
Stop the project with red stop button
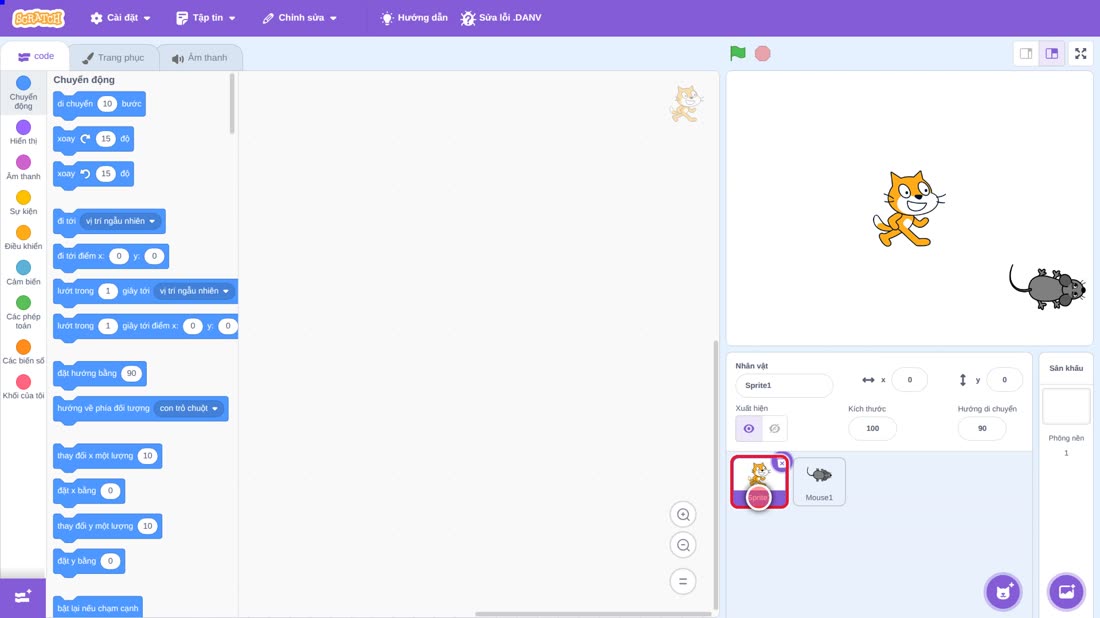point(763,53)
